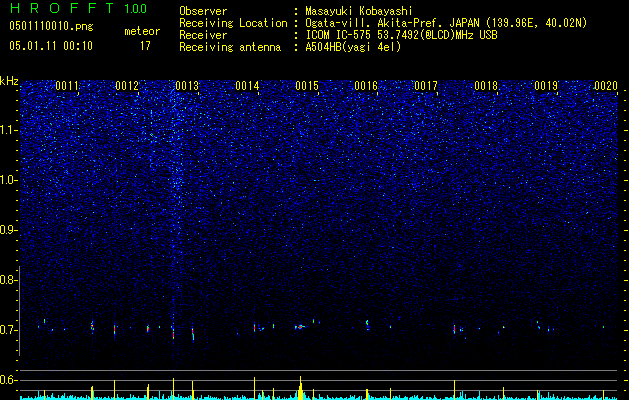The height and width of the screenshot is (400, 629).
Task: Click the 0011 time marker
Action: 67,86
